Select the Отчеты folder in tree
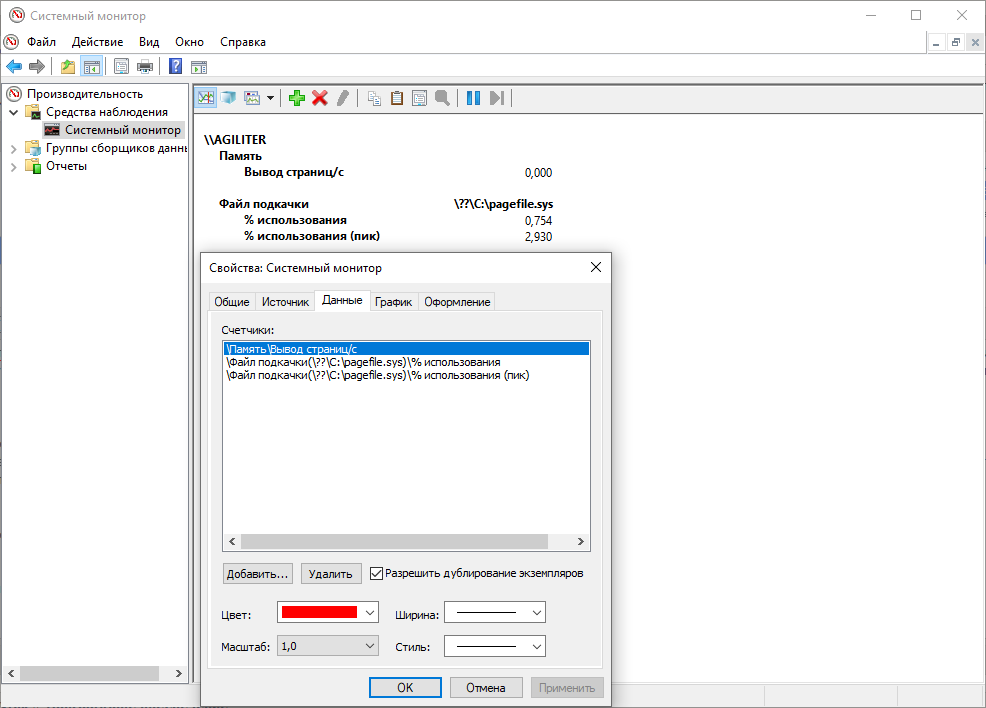Screen dimensions: 986x708 (x=66, y=166)
